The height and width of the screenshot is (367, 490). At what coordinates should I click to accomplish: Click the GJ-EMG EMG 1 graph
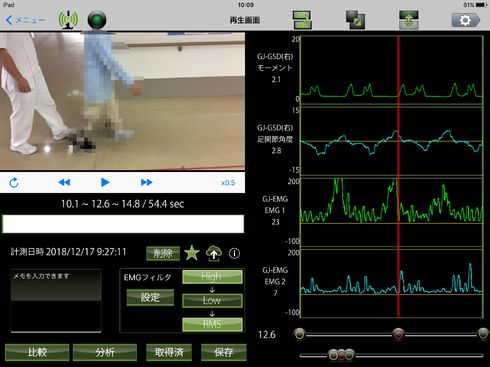[x=392, y=212]
